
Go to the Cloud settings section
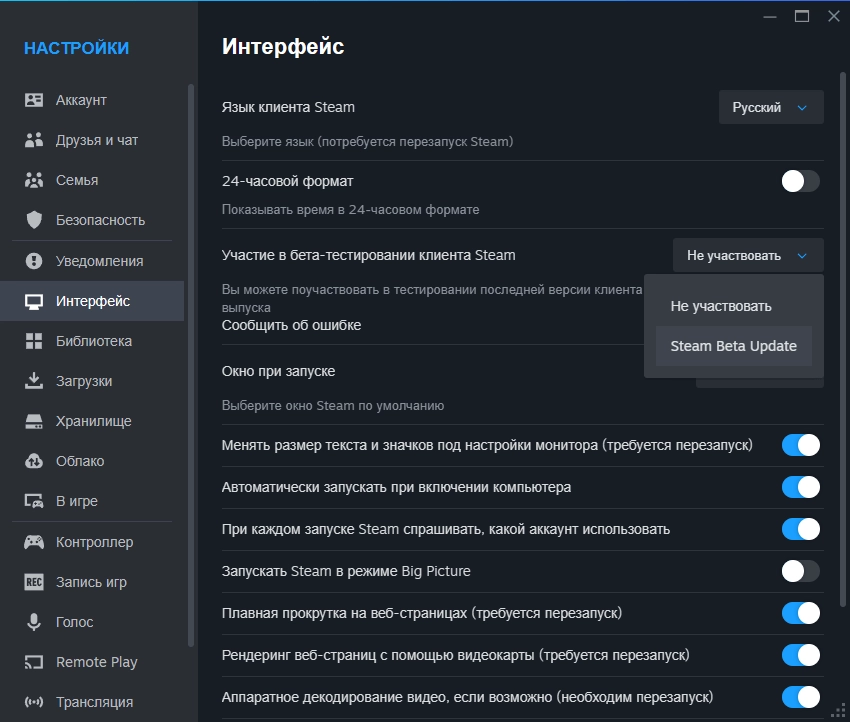click(x=80, y=461)
